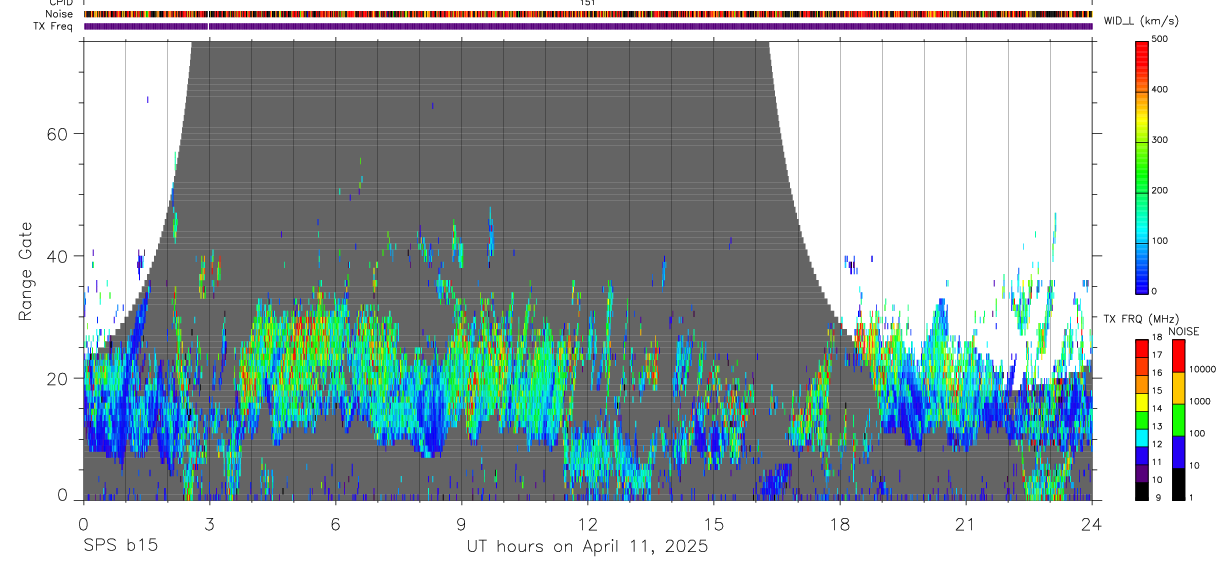Click the purple TX Freq strip above the plot
Viewport: 1228px width, 567px height.
coord(588,26)
